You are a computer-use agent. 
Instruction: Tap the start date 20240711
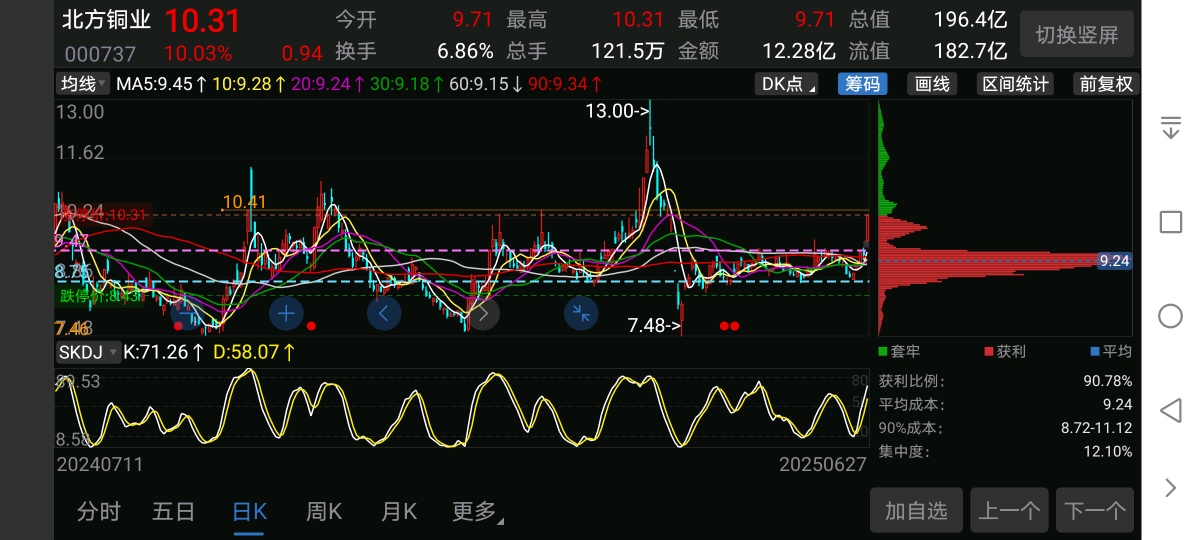100,465
